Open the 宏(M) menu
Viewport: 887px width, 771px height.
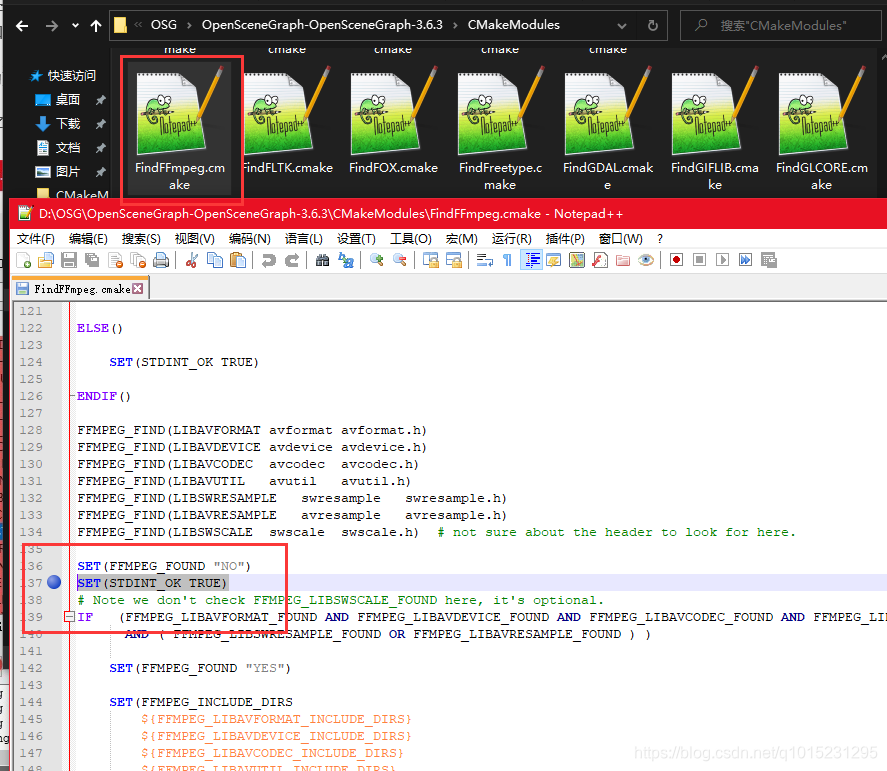462,239
